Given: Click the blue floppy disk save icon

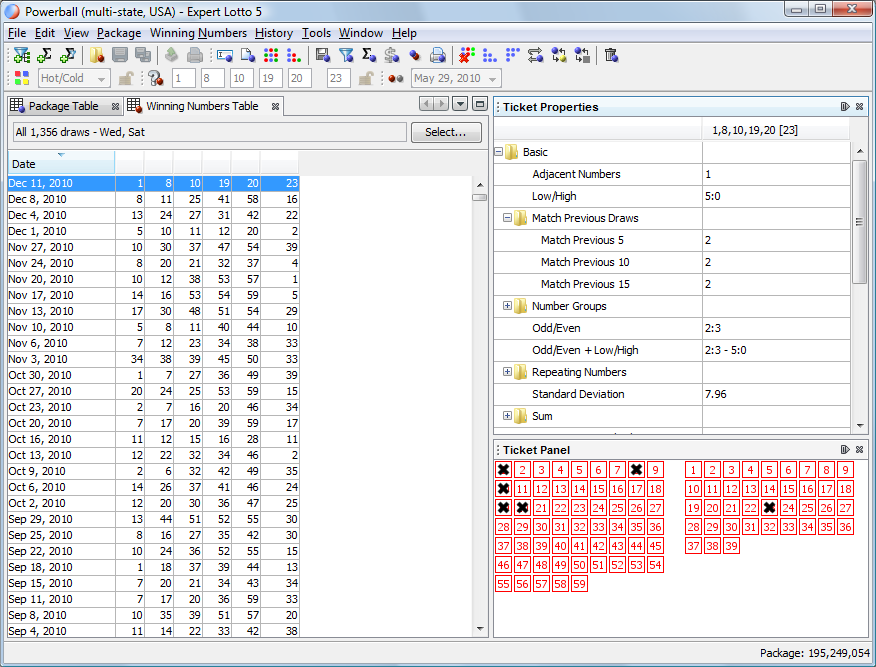Looking at the screenshot, I should click(323, 55).
